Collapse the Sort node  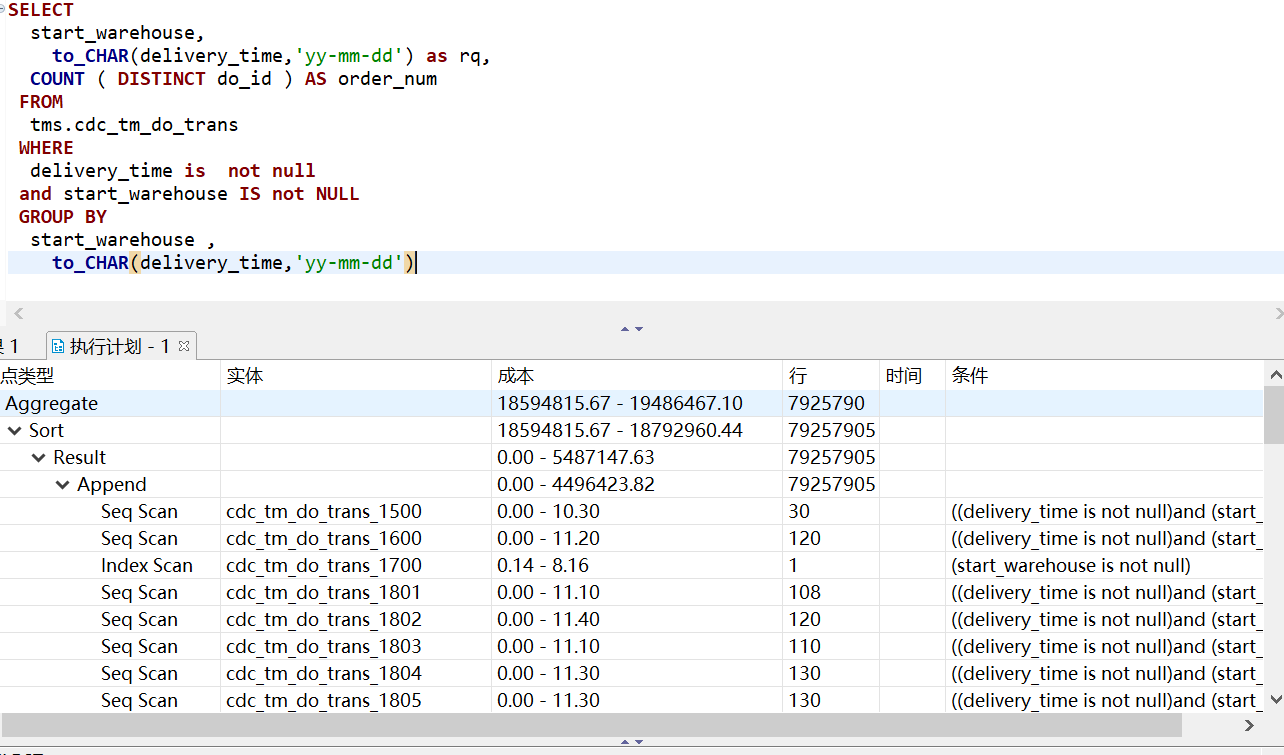tap(15, 431)
